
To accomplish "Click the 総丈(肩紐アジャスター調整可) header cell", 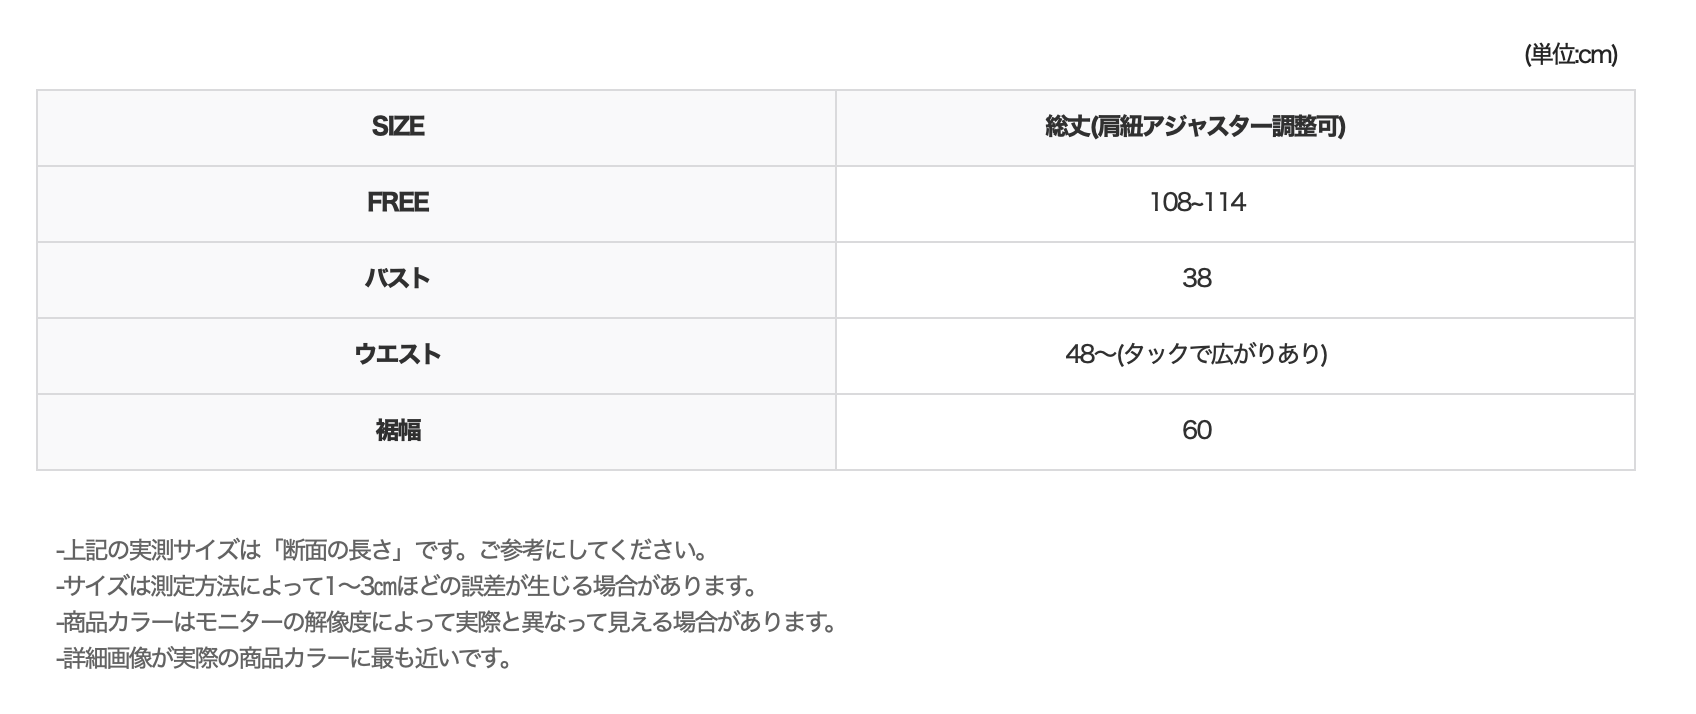I will coord(1196,127).
